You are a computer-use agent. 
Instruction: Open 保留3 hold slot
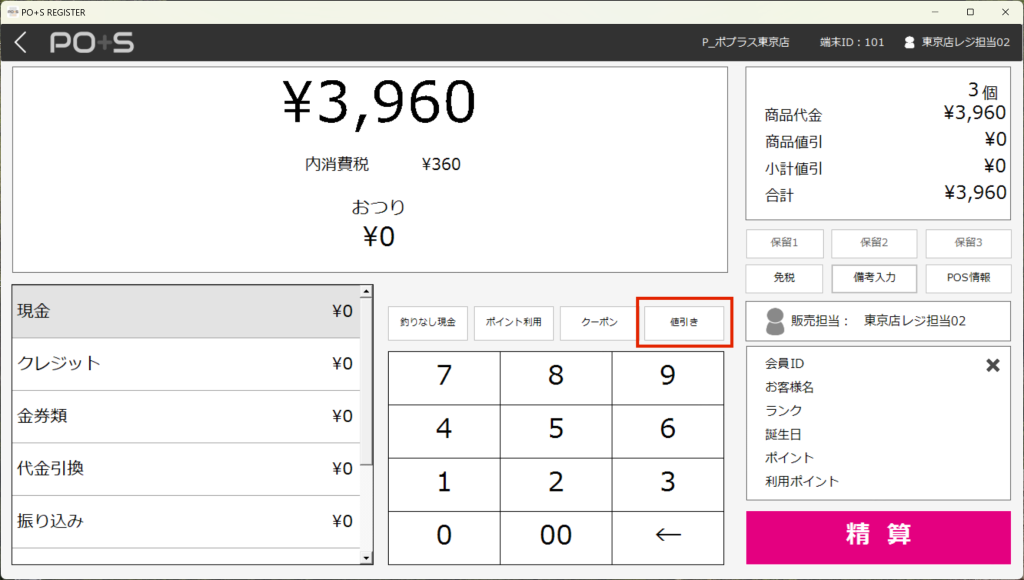coord(967,242)
